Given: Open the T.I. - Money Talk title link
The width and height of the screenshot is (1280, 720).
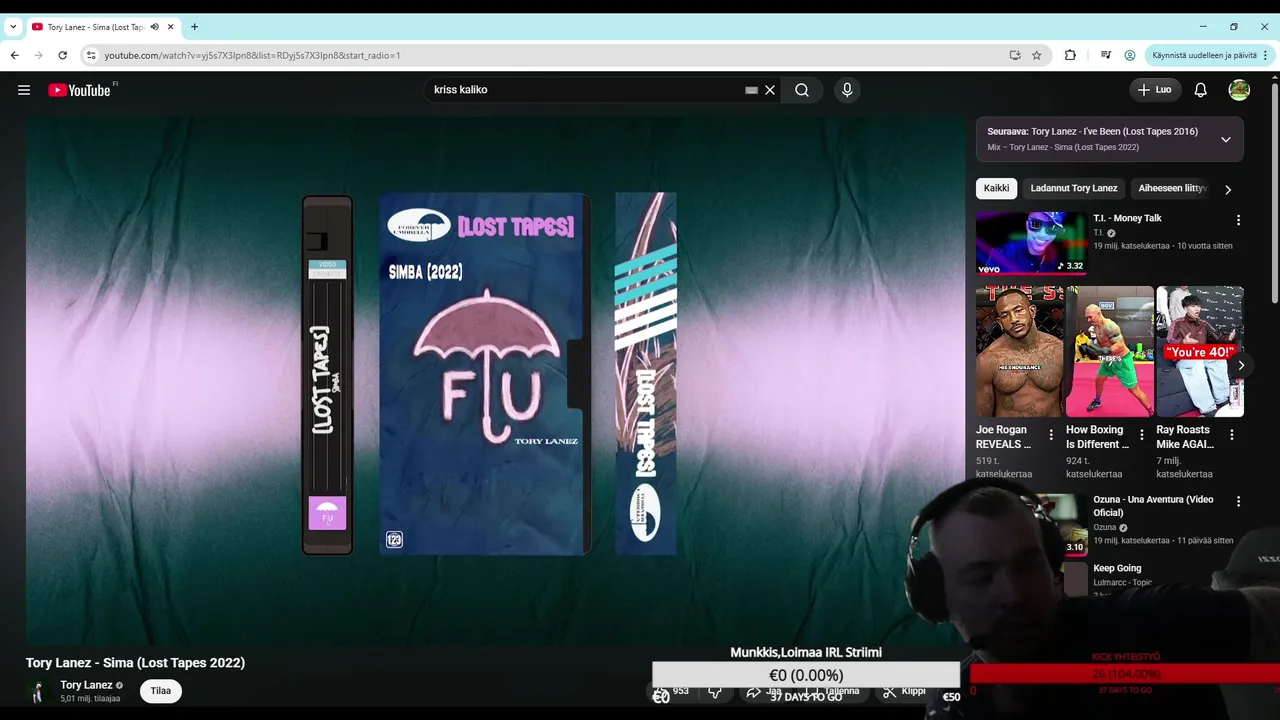Looking at the screenshot, I should point(1127,218).
